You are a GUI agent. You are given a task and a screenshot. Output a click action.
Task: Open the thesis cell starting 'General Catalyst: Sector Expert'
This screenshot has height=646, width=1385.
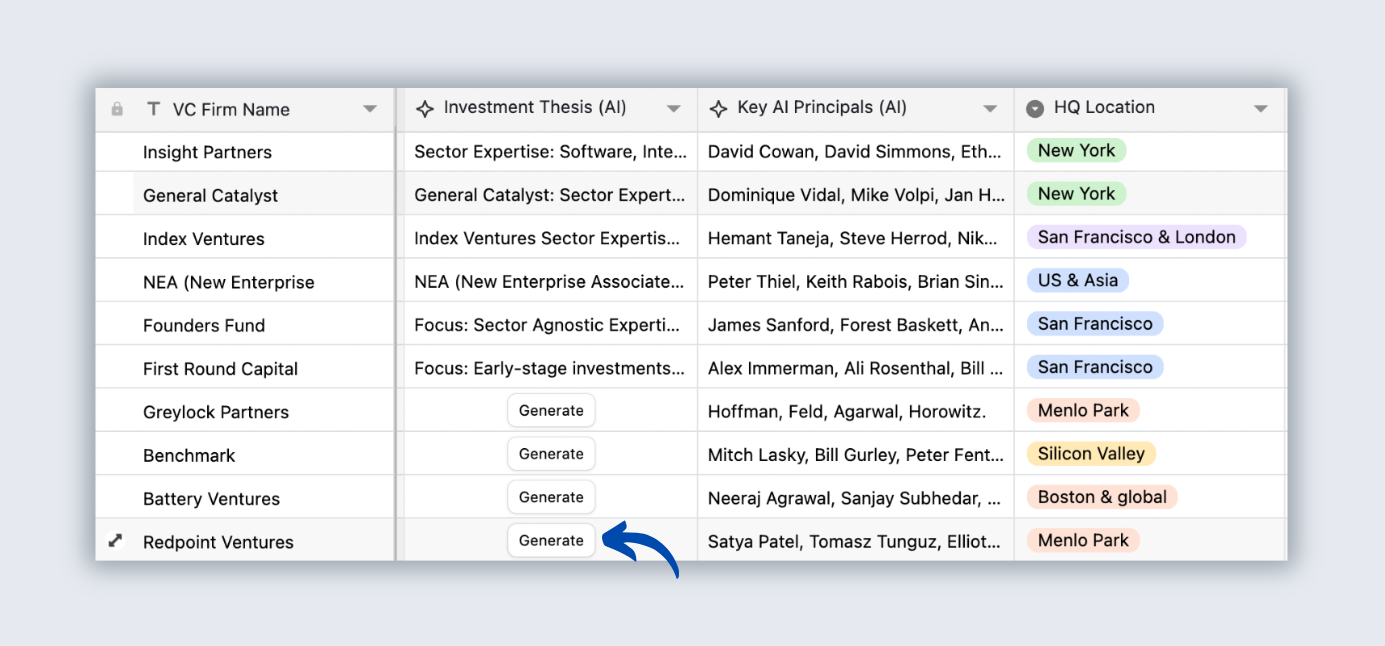pos(550,195)
